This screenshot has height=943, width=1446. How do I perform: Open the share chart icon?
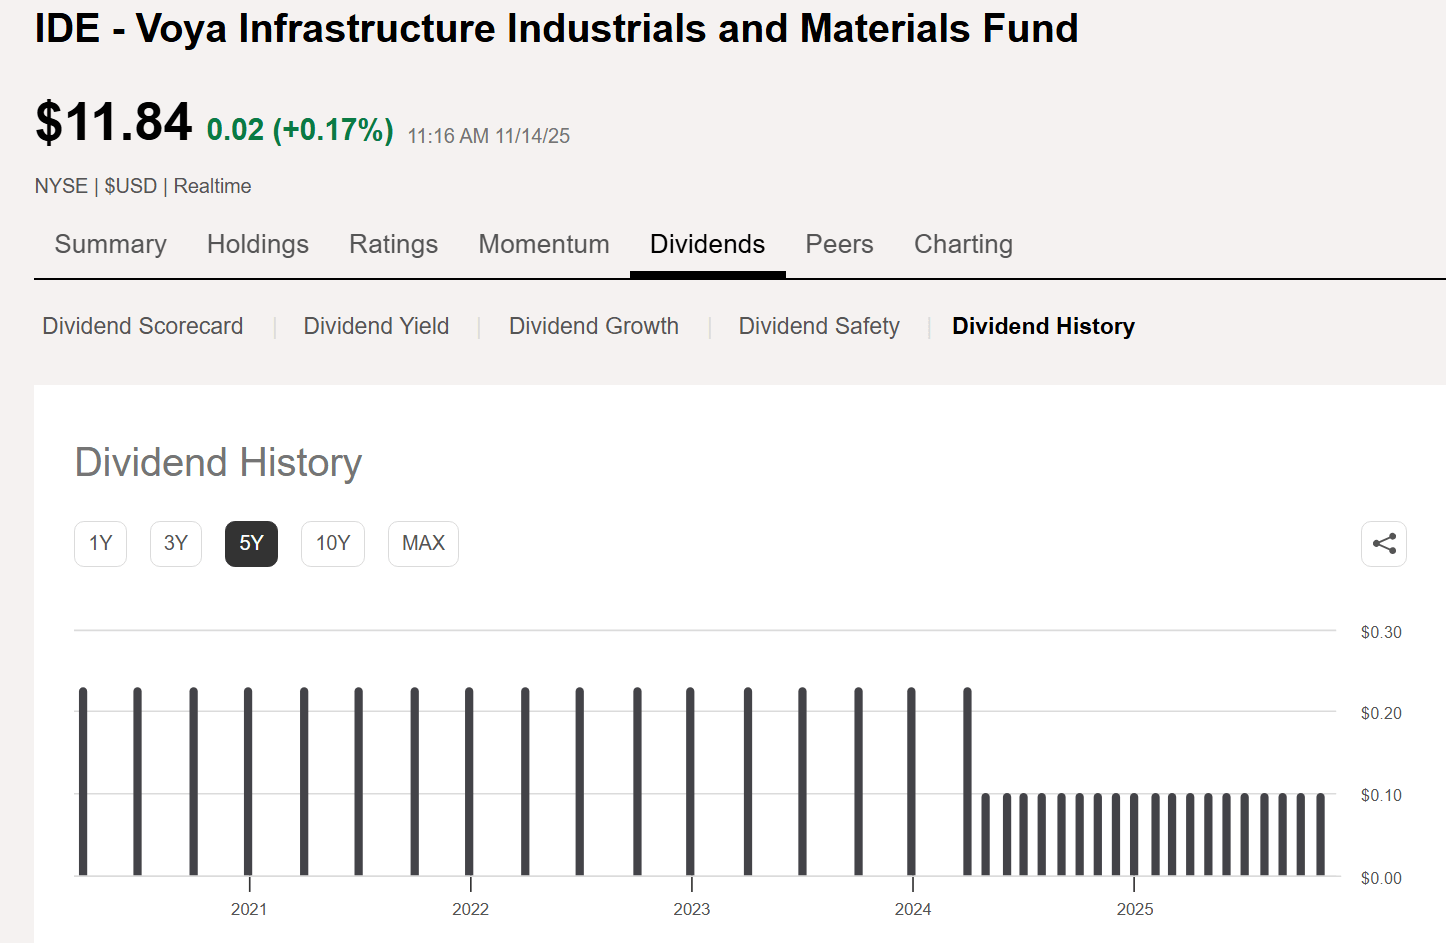(1383, 543)
